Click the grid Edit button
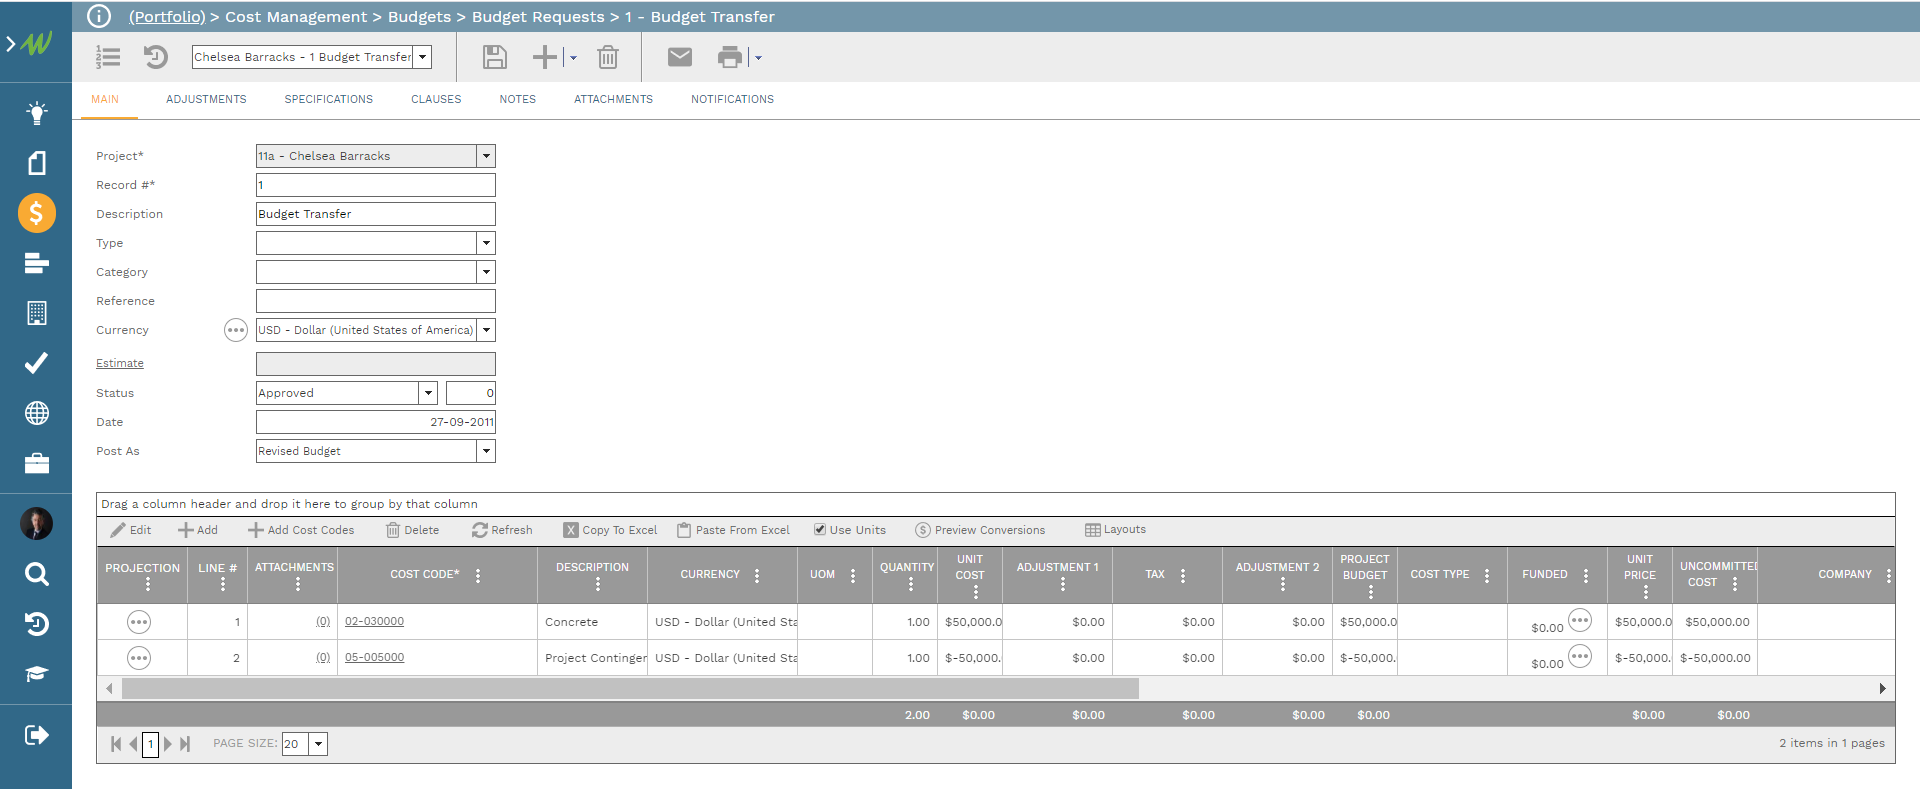This screenshot has height=789, width=1920. pyautogui.click(x=131, y=530)
